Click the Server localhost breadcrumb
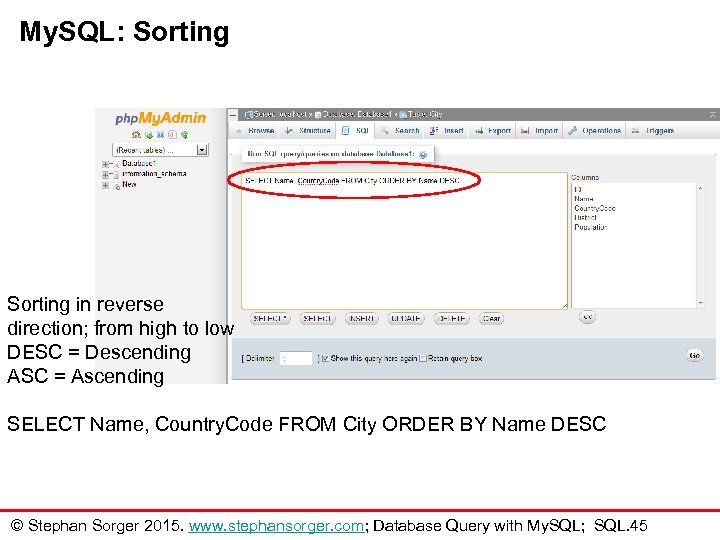 279,114
